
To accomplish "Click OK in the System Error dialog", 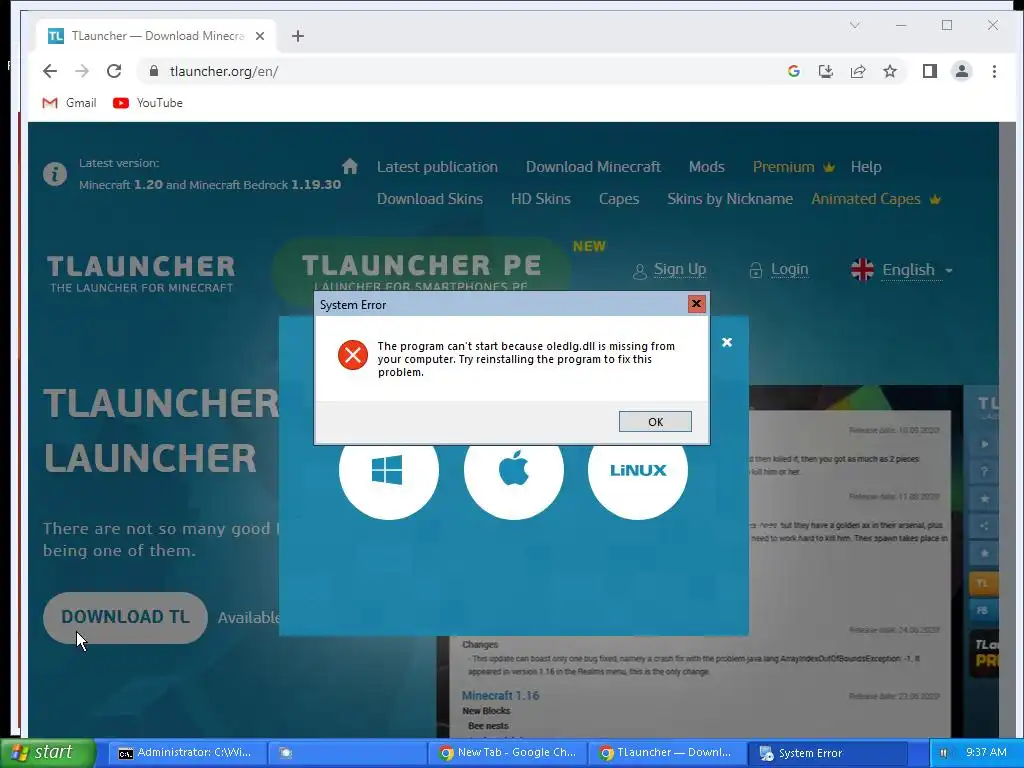I will [655, 421].
